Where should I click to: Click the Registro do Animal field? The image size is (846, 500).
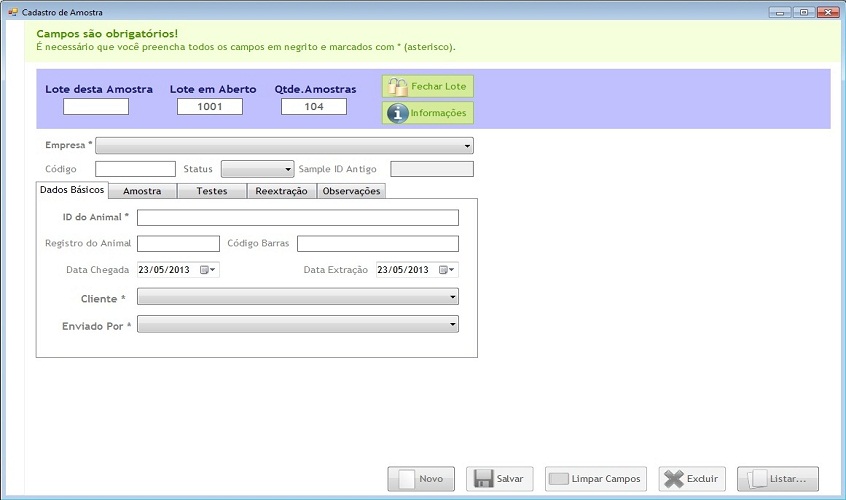179,244
